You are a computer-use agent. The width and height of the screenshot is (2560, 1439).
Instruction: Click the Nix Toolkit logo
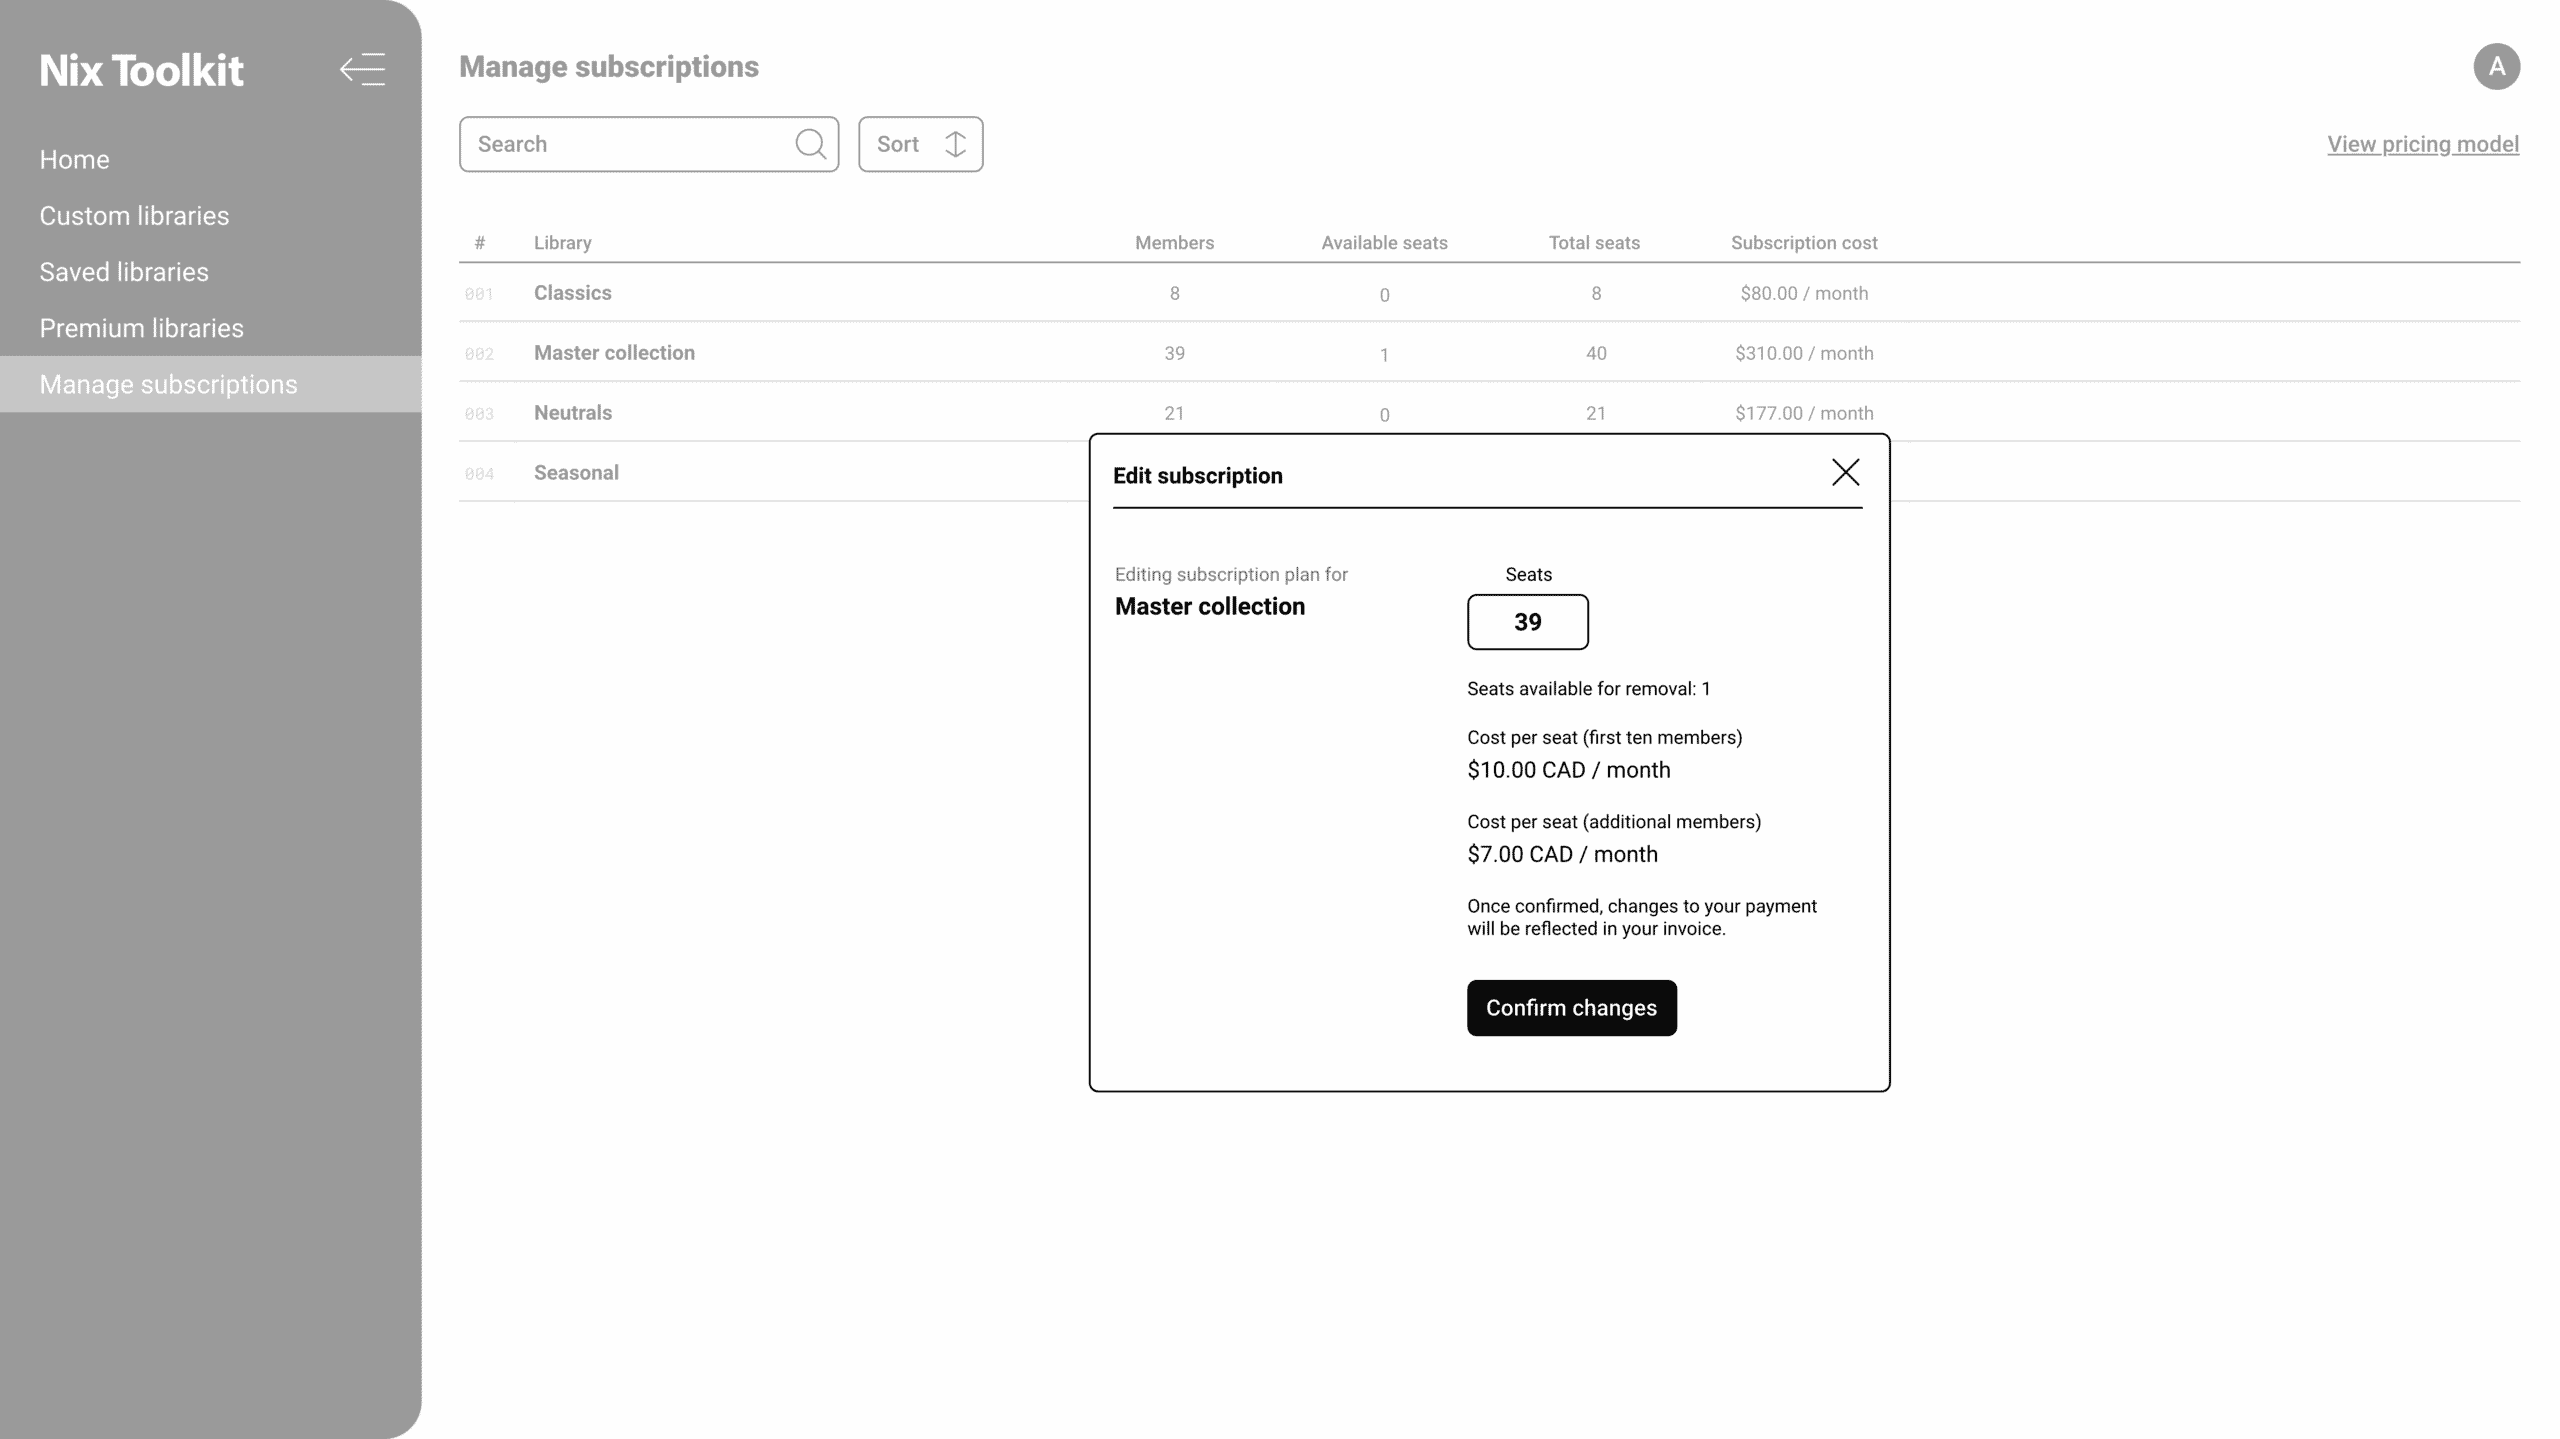coord(141,71)
